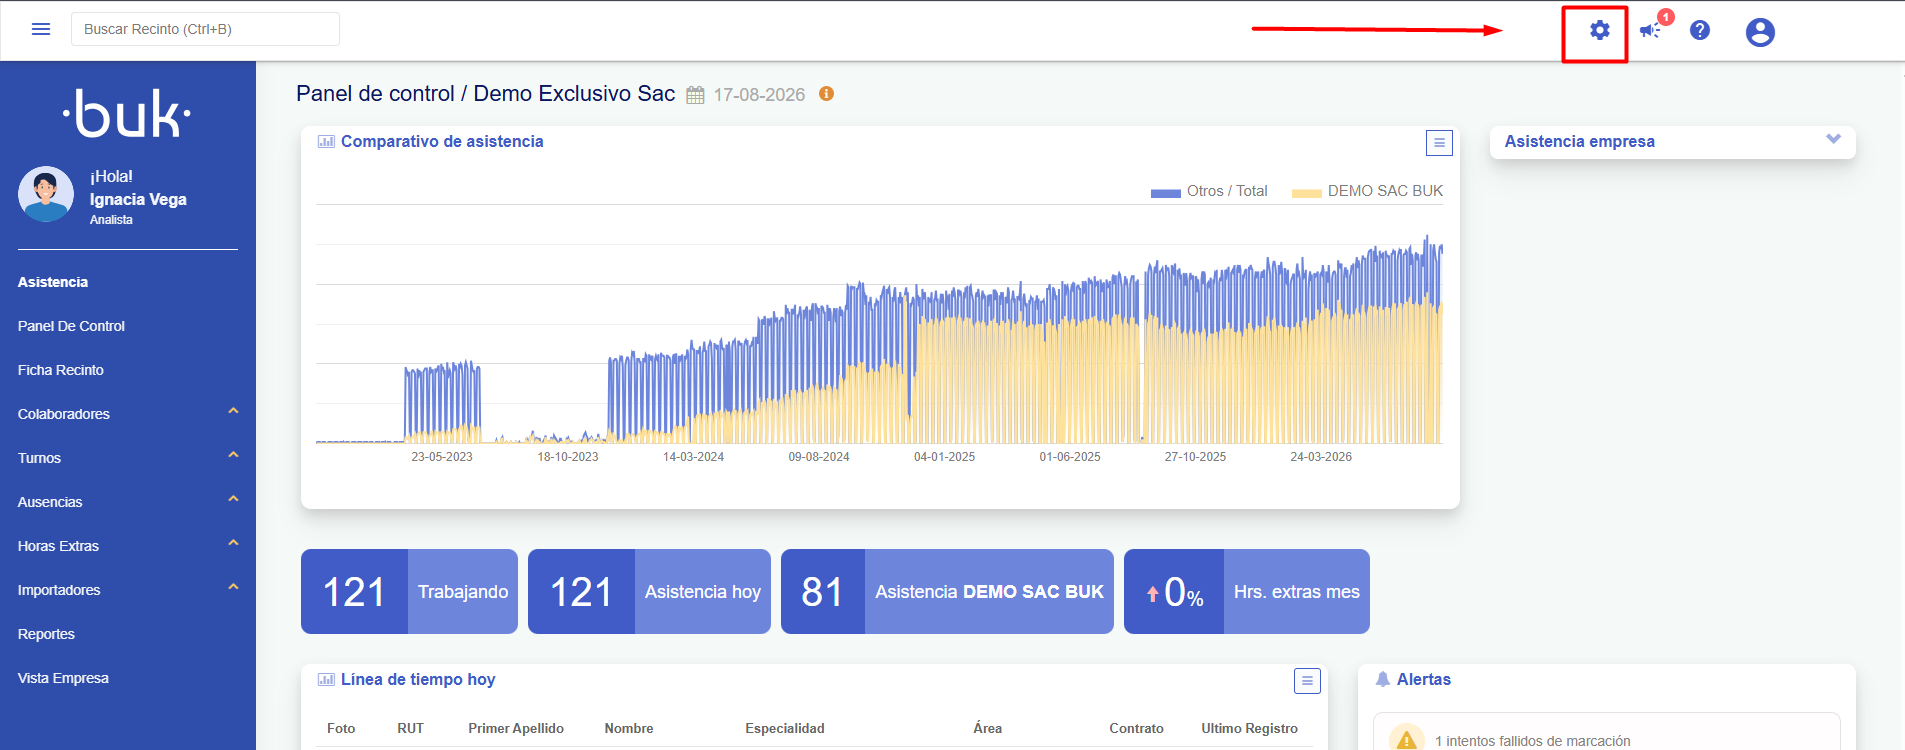Click the orange info icon beside date
This screenshot has width=1905, height=750.
[x=826, y=93]
